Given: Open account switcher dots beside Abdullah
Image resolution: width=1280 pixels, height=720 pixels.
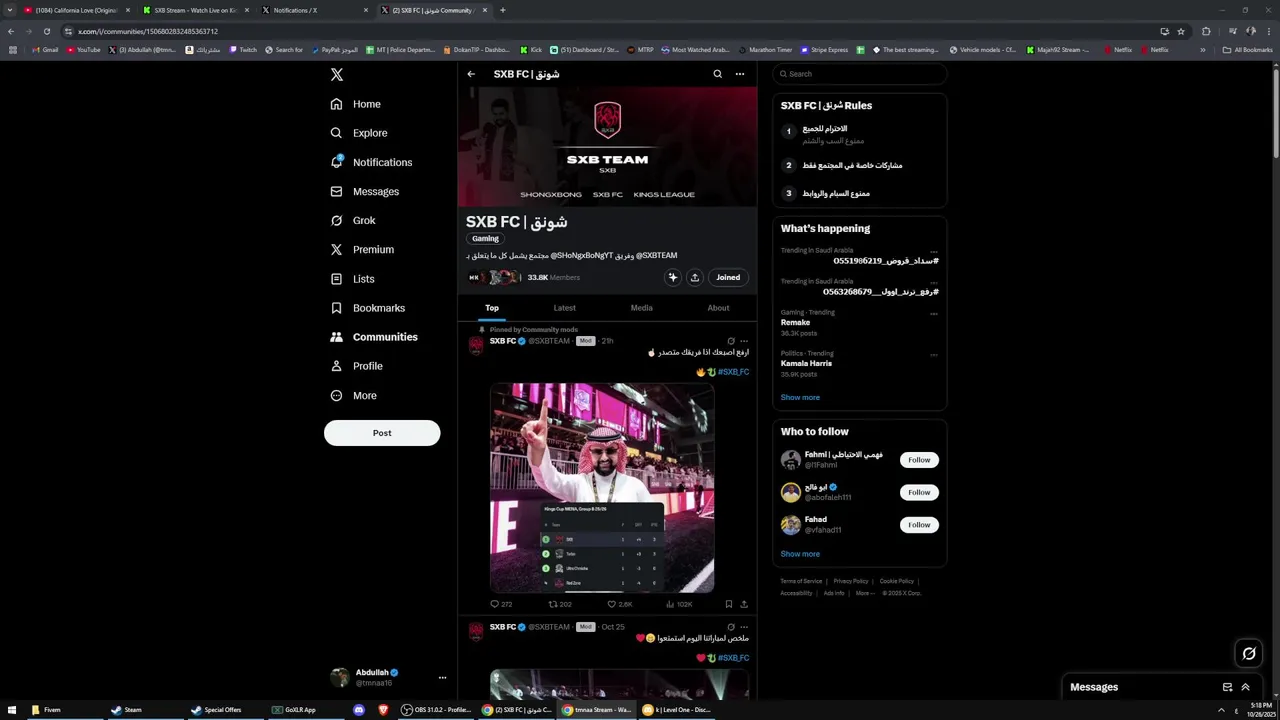Looking at the screenshot, I should pyautogui.click(x=442, y=677).
